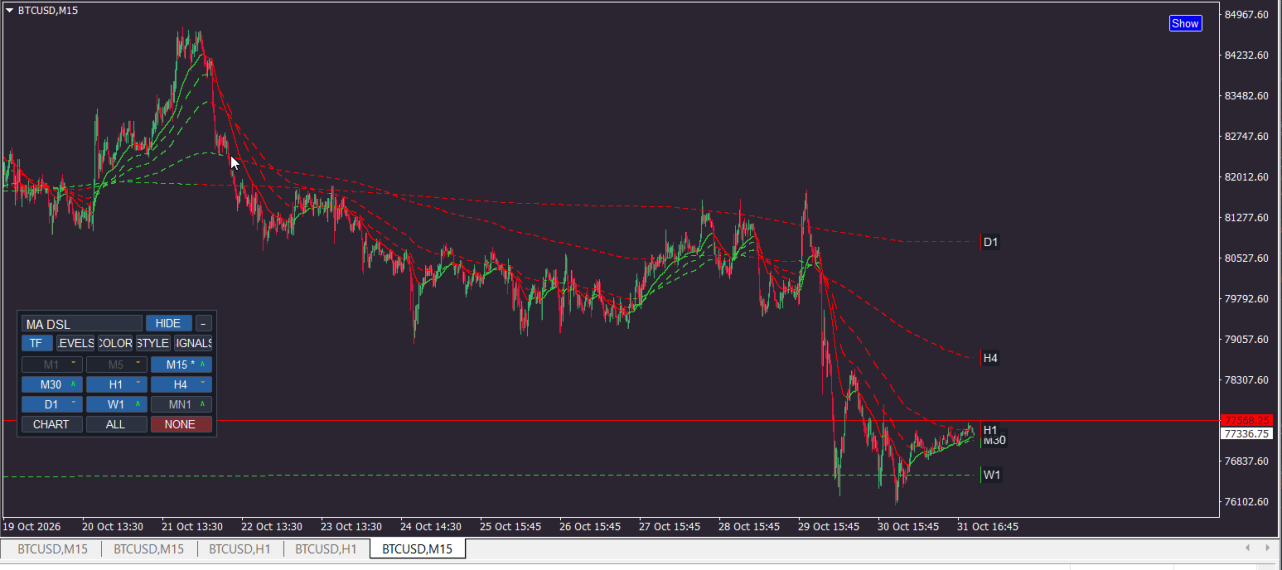Image resolution: width=1282 pixels, height=570 pixels.
Task: Toggle the M30 timeframe button
Action: click(51, 384)
